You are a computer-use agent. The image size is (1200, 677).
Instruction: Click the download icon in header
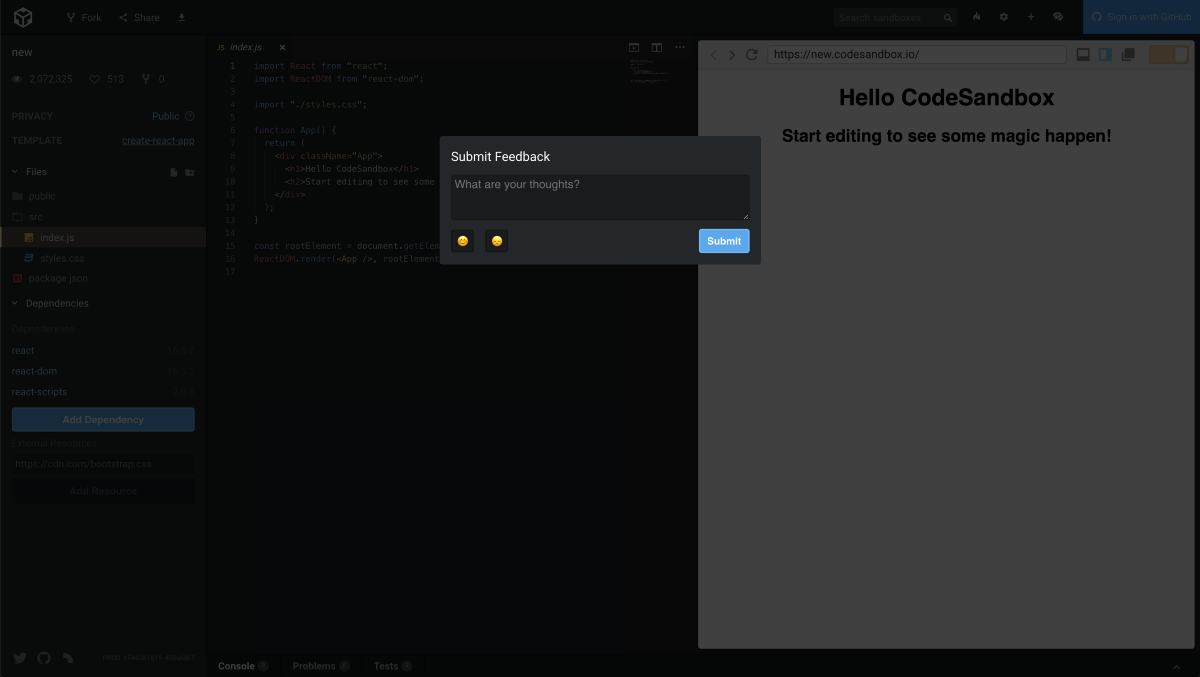(181, 18)
